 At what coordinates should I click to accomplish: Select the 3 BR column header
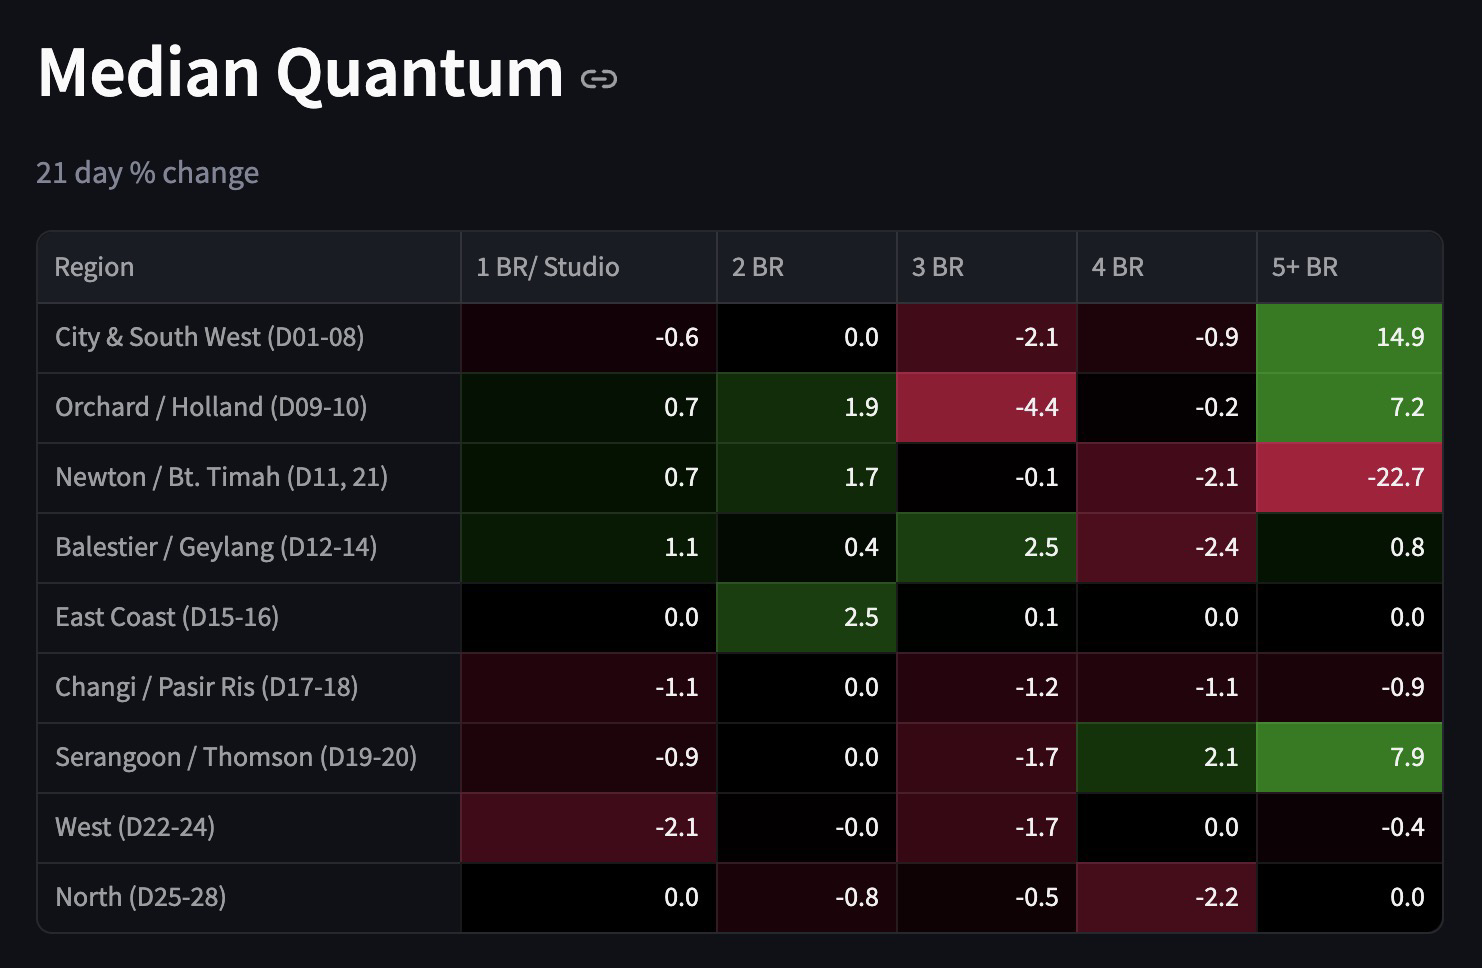point(937,267)
